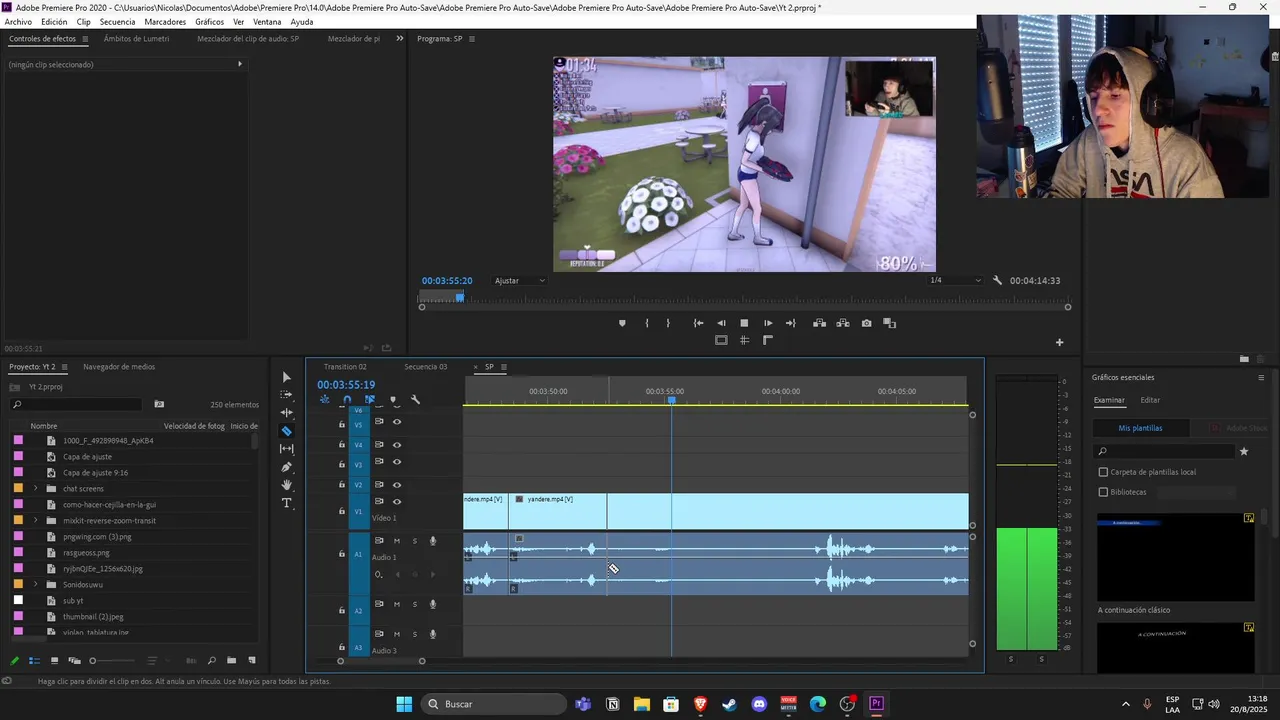
Task: Expand the Sonidosuwu bin
Action: pos(36,585)
